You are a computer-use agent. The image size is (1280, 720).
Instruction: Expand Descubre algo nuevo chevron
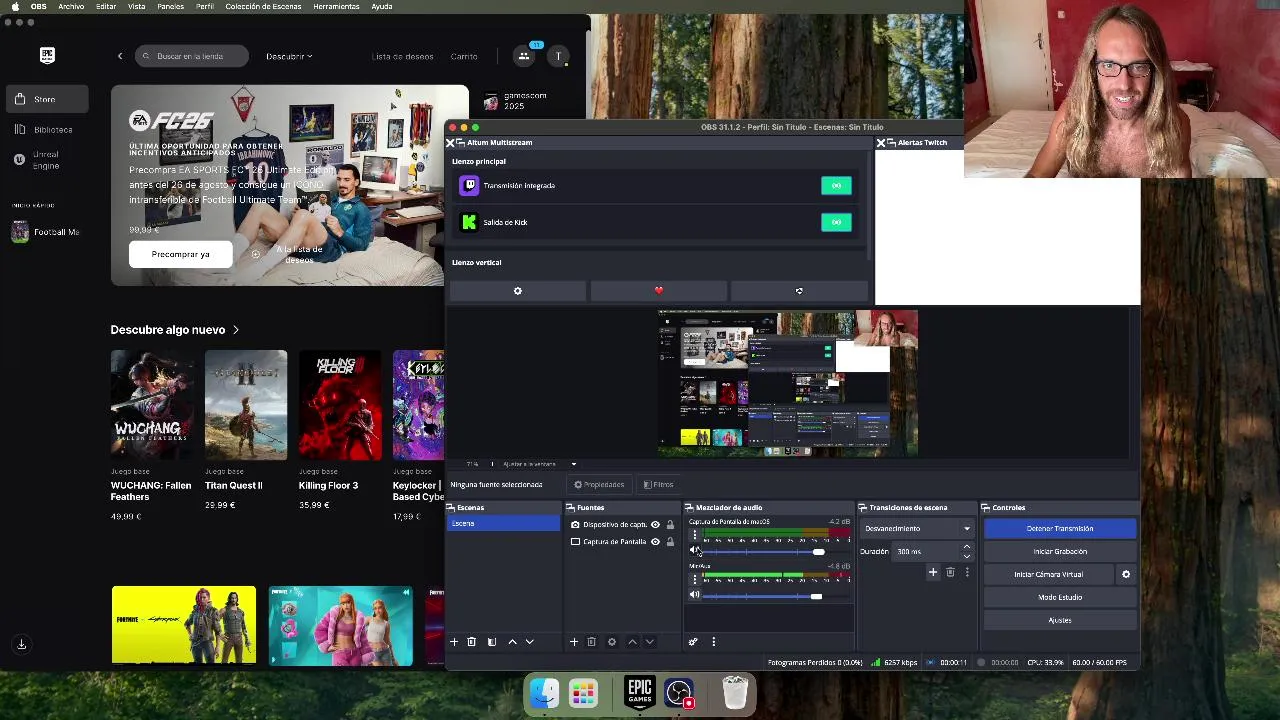coord(236,330)
